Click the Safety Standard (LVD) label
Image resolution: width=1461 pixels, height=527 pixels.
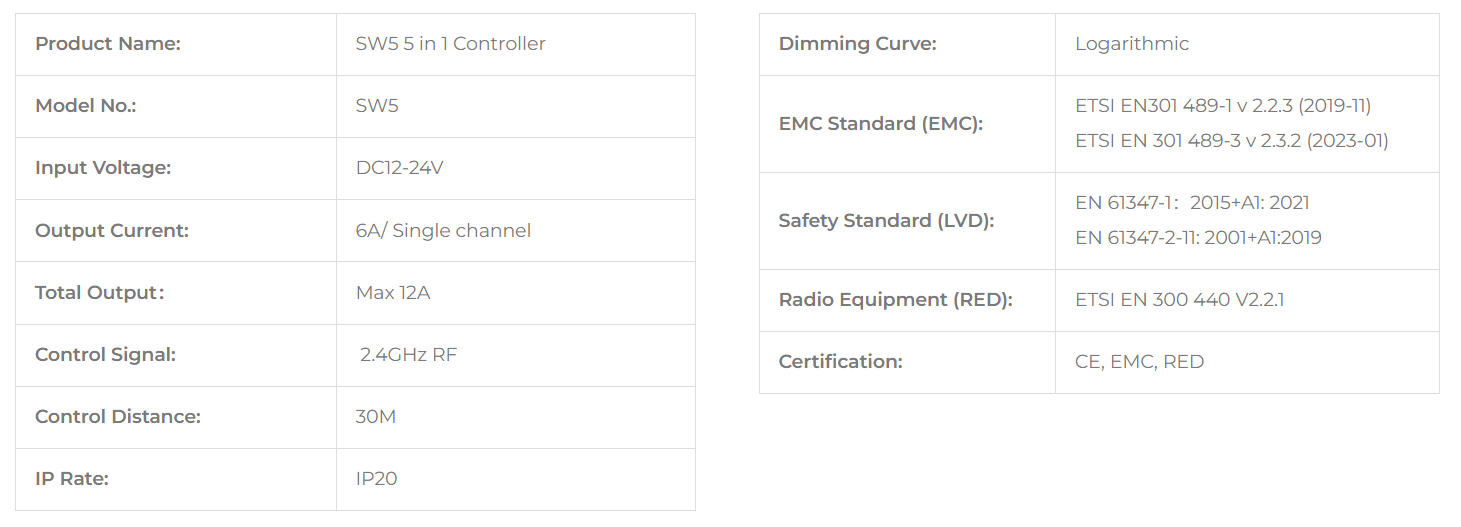pos(886,221)
